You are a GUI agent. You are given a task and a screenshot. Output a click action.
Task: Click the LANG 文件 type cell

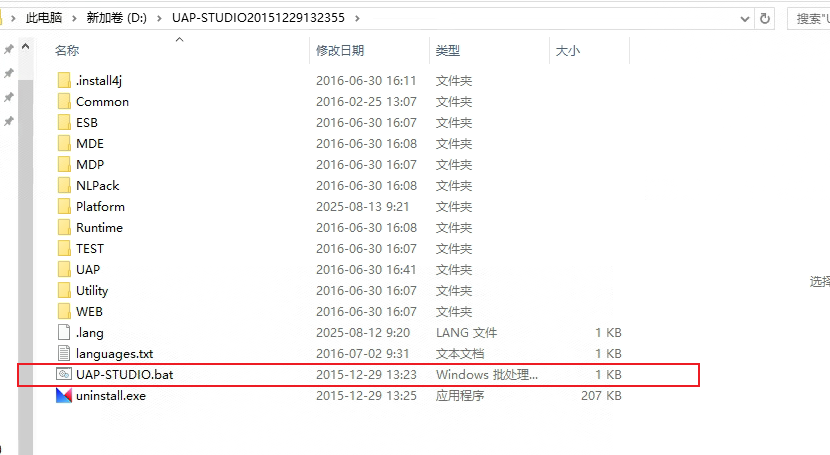[x=466, y=333]
